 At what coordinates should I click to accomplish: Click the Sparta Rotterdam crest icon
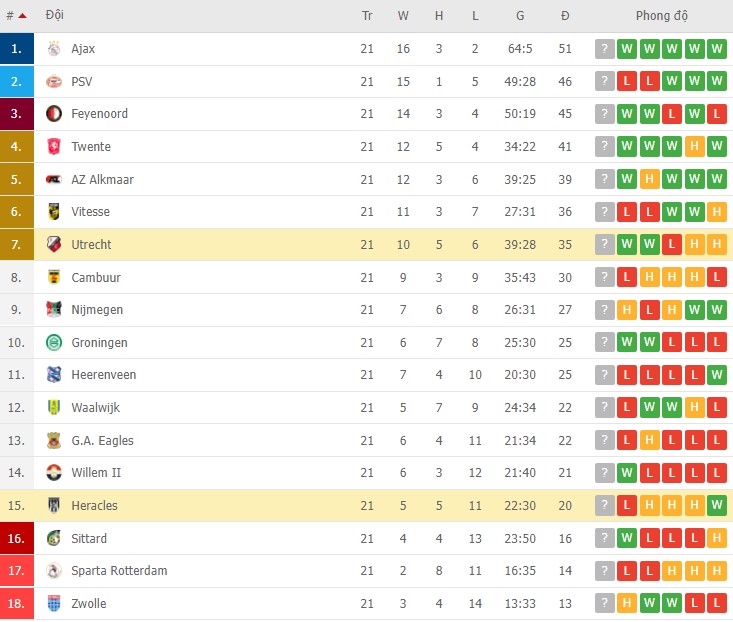(x=54, y=571)
